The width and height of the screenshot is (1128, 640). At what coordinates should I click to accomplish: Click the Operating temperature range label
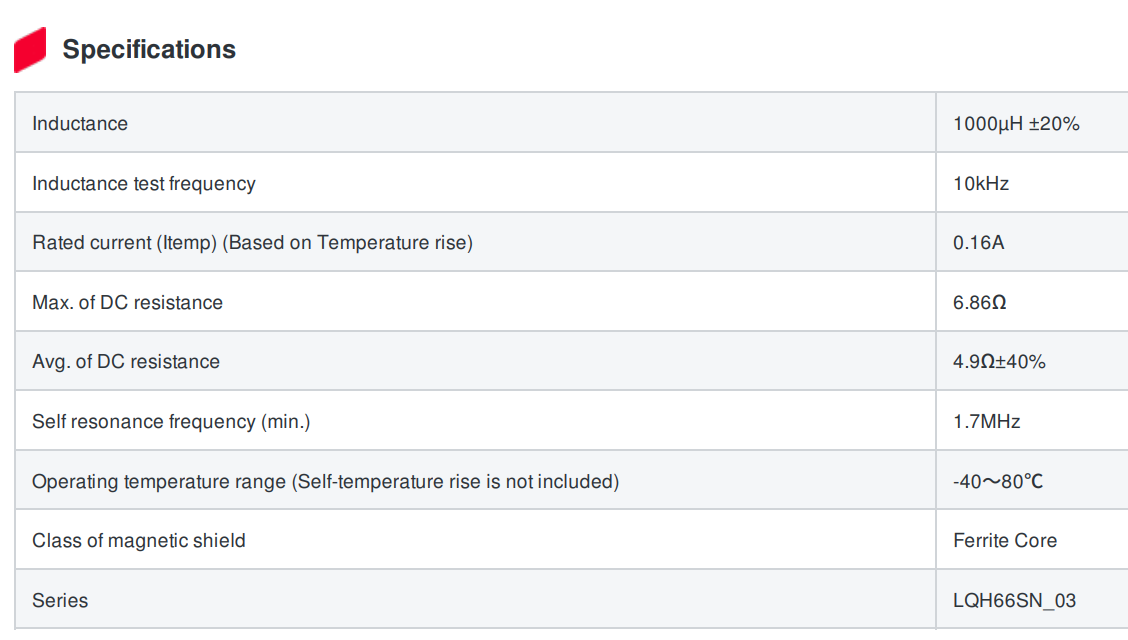[325, 482]
